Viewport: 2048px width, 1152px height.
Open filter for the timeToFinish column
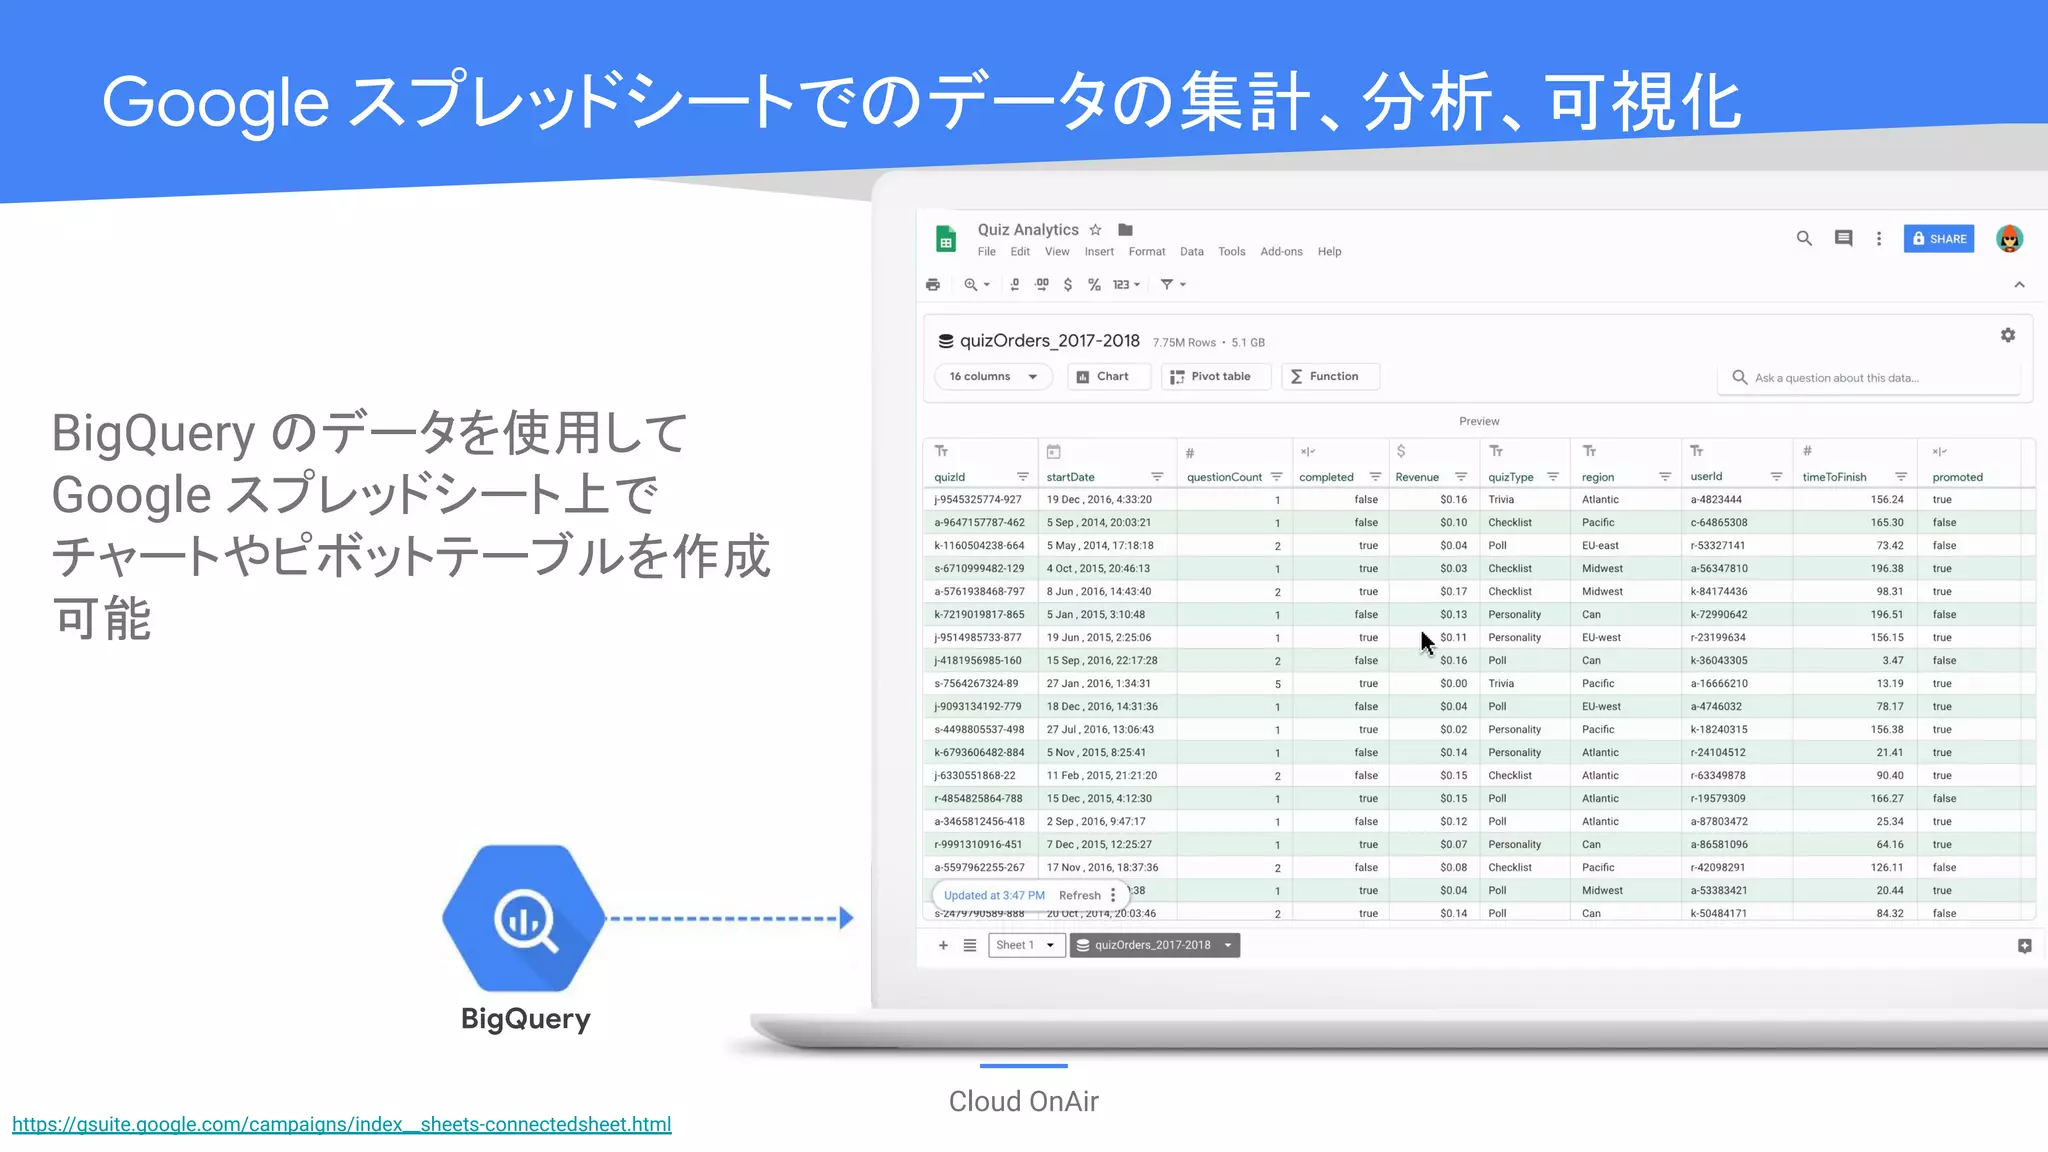[x=1901, y=477]
